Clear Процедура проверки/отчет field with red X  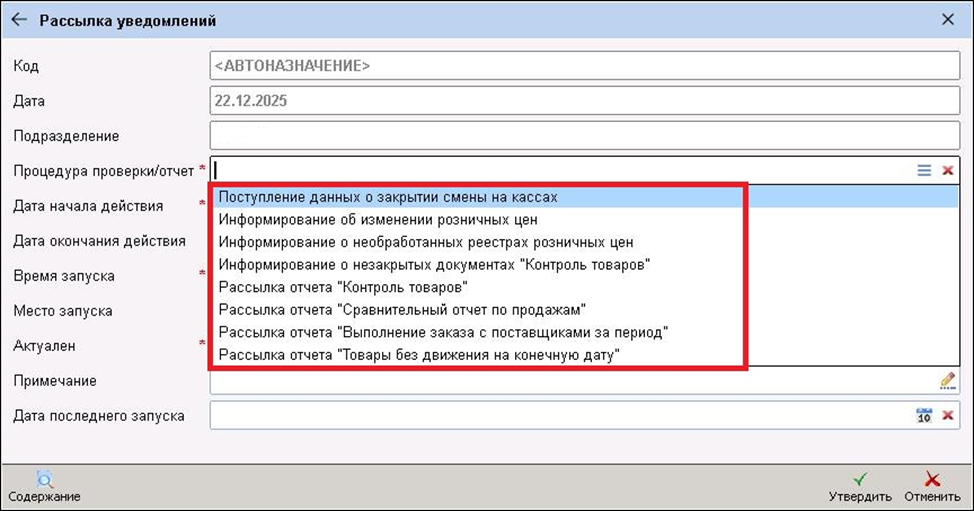pos(947,171)
